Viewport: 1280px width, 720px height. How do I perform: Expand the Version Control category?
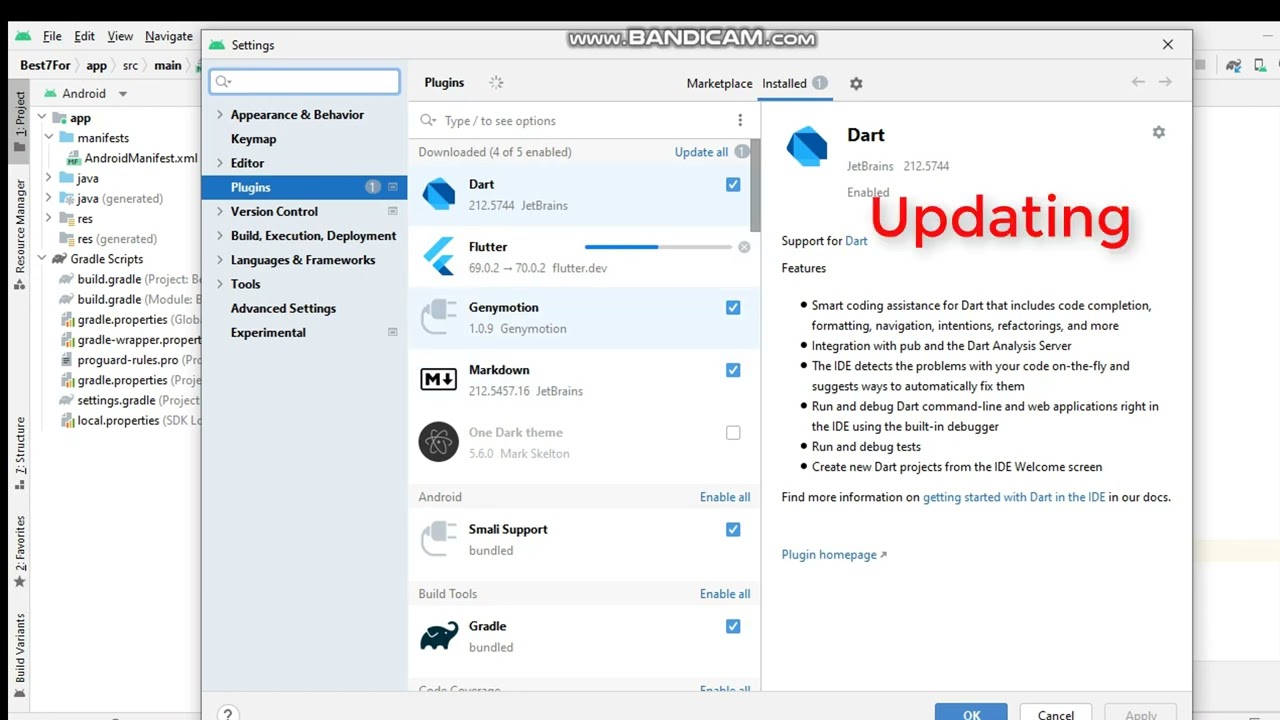click(x=220, y=211)
